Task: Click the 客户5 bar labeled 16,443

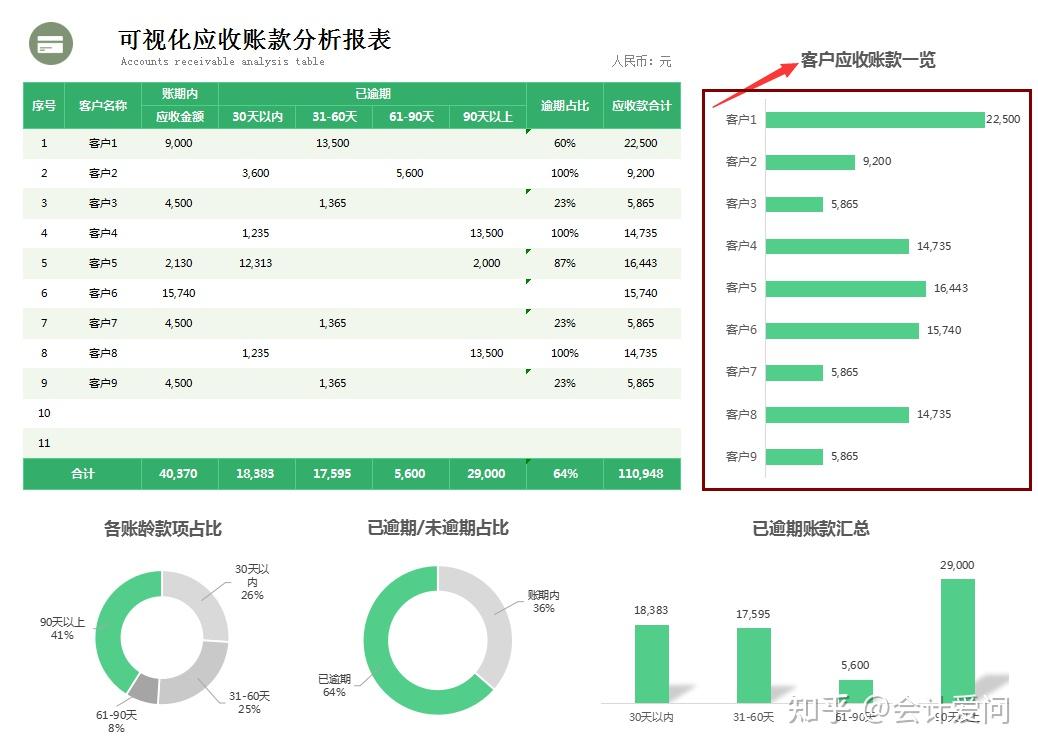Action: click(846, 288)
